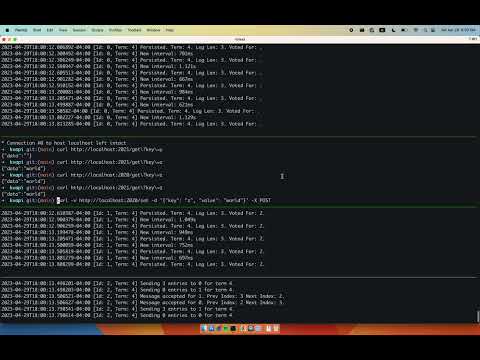Open the Window menu

(x=153, y=30)
